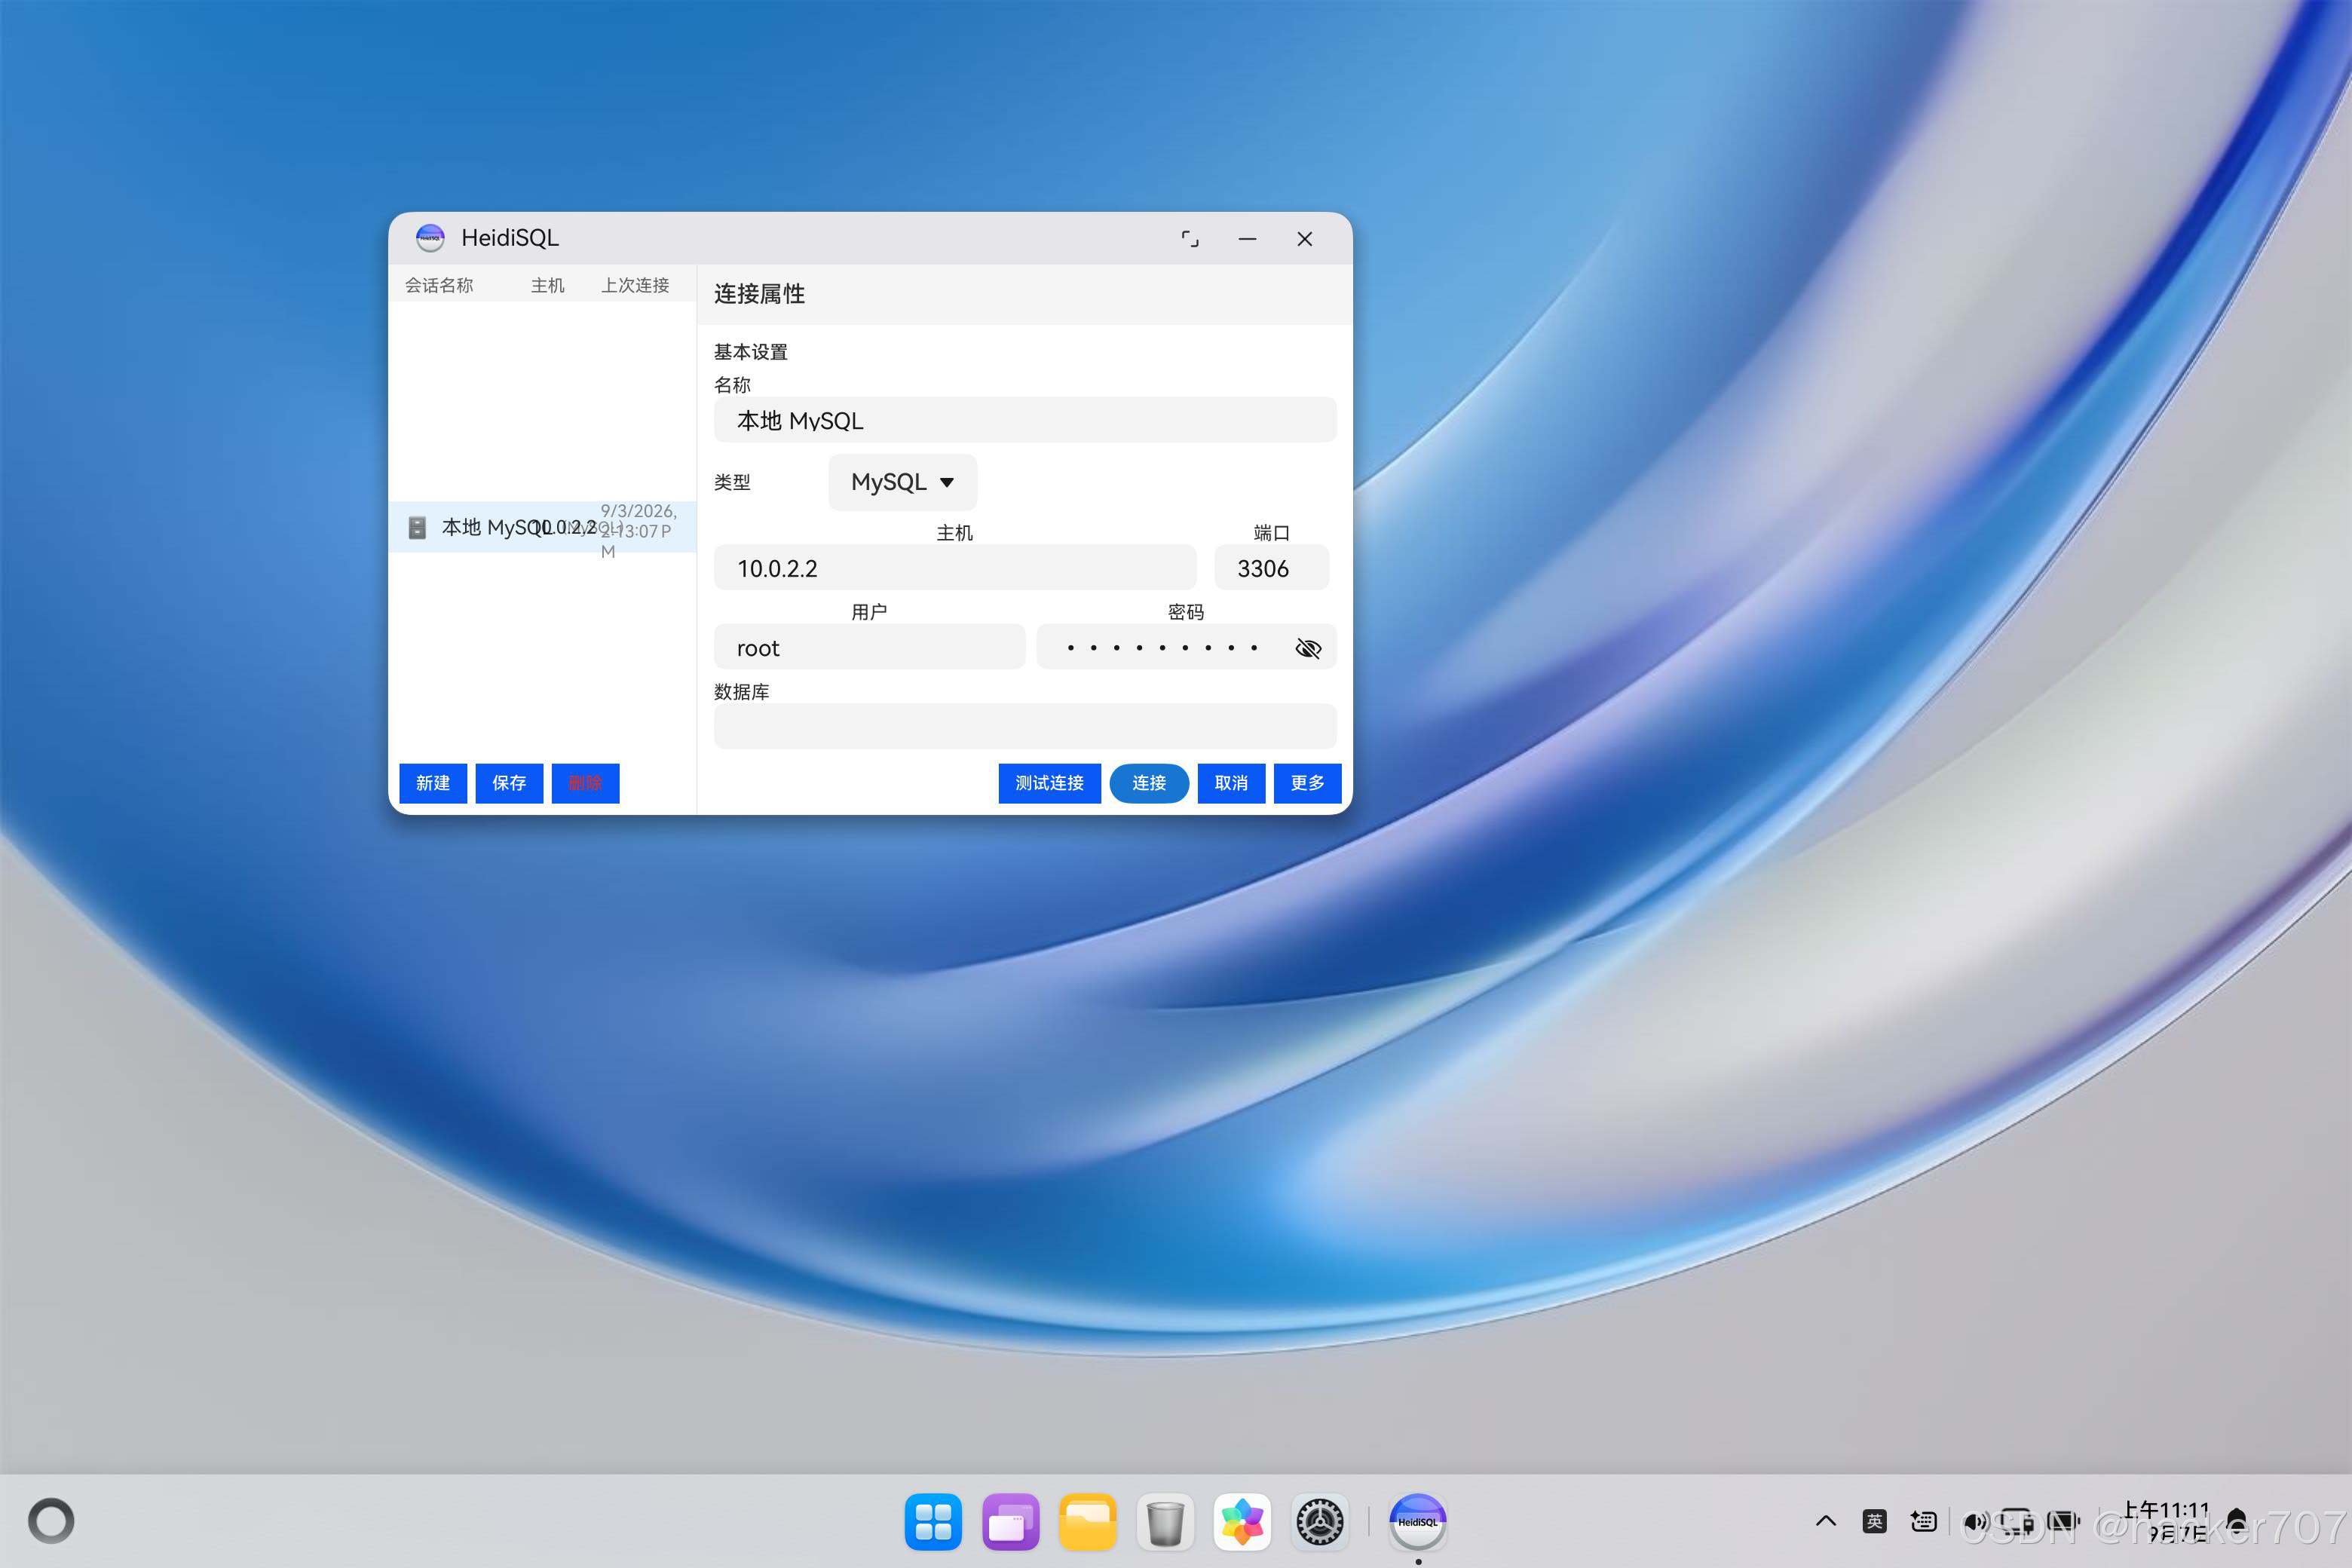
Task: Click the circle button at taskbar left
Action: coord(51,1521)
